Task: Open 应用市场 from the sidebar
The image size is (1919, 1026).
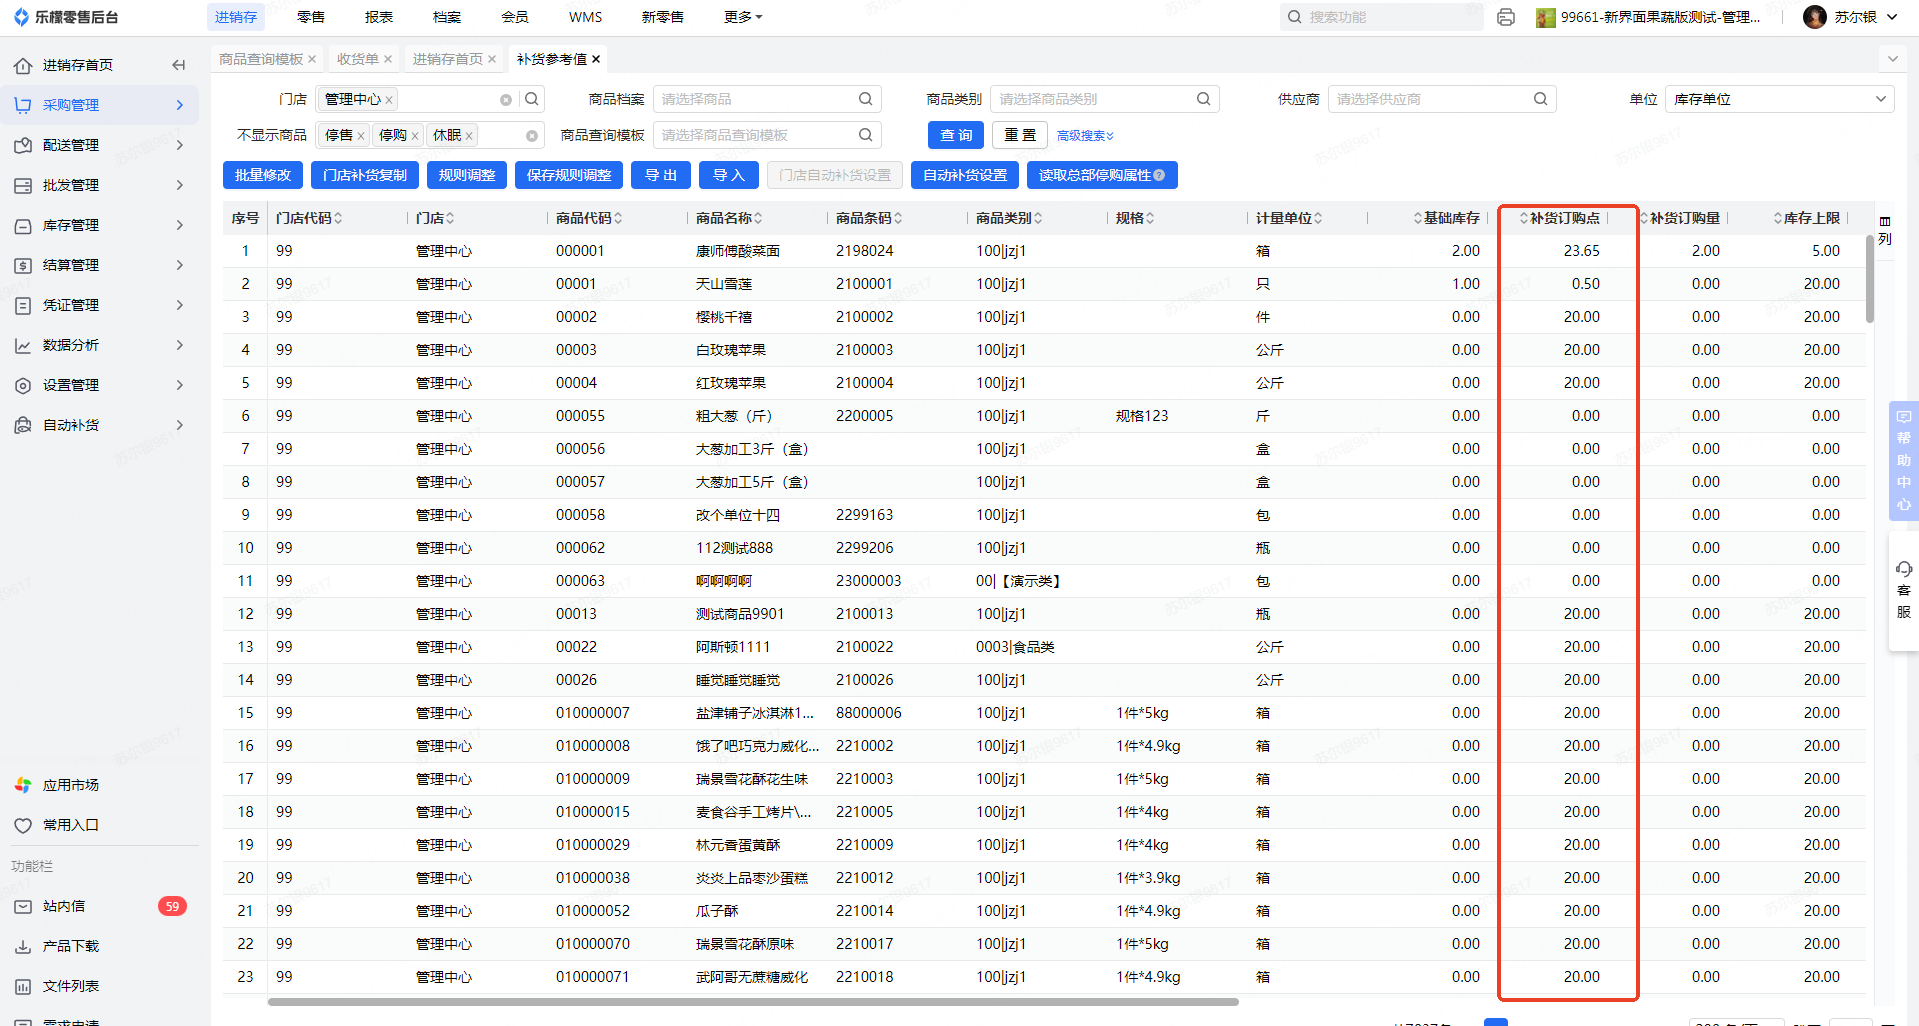Action: [70, 785]
